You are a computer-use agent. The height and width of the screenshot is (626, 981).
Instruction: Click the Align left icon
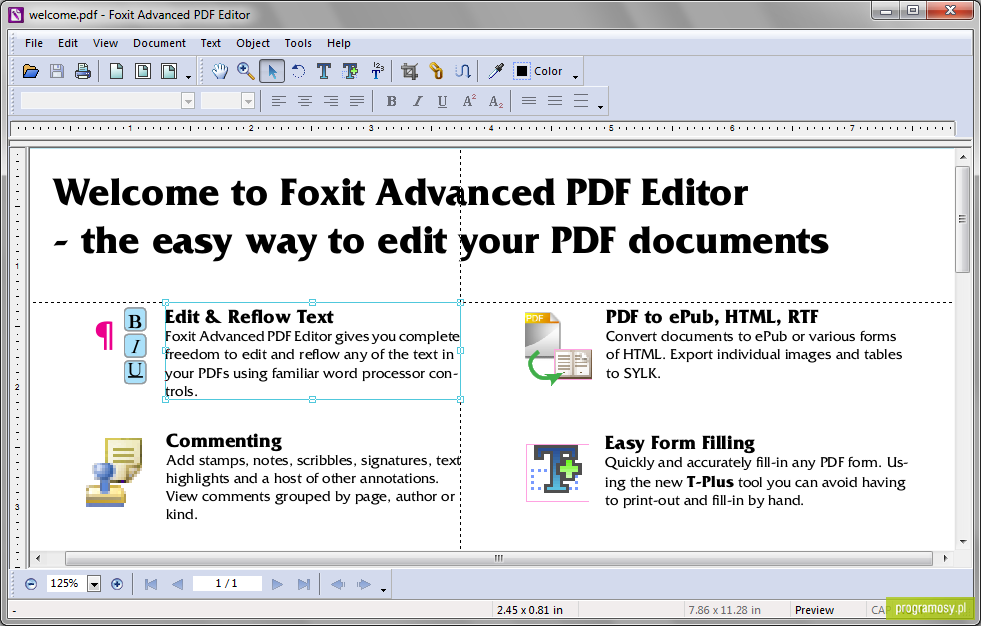point(278,101)
